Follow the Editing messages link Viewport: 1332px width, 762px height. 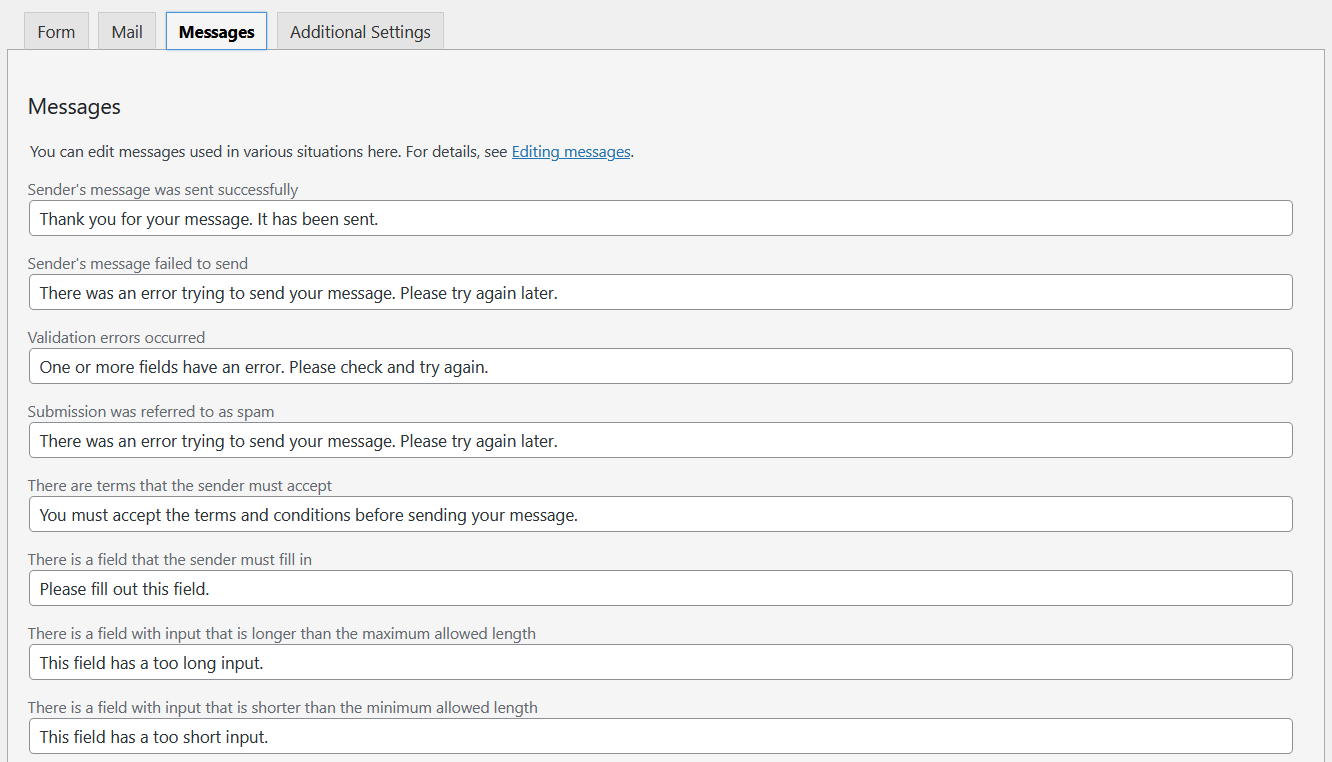click(571, 152)
